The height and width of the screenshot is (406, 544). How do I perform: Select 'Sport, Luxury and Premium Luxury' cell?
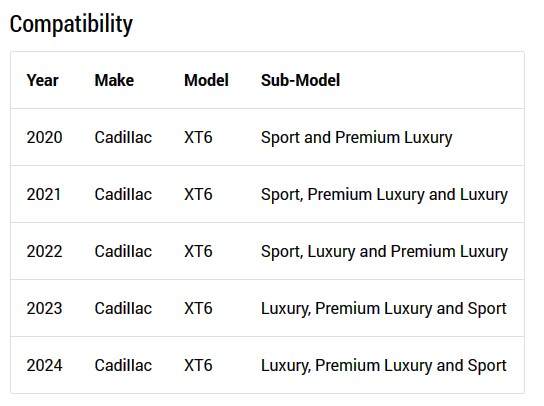[384, 252]
